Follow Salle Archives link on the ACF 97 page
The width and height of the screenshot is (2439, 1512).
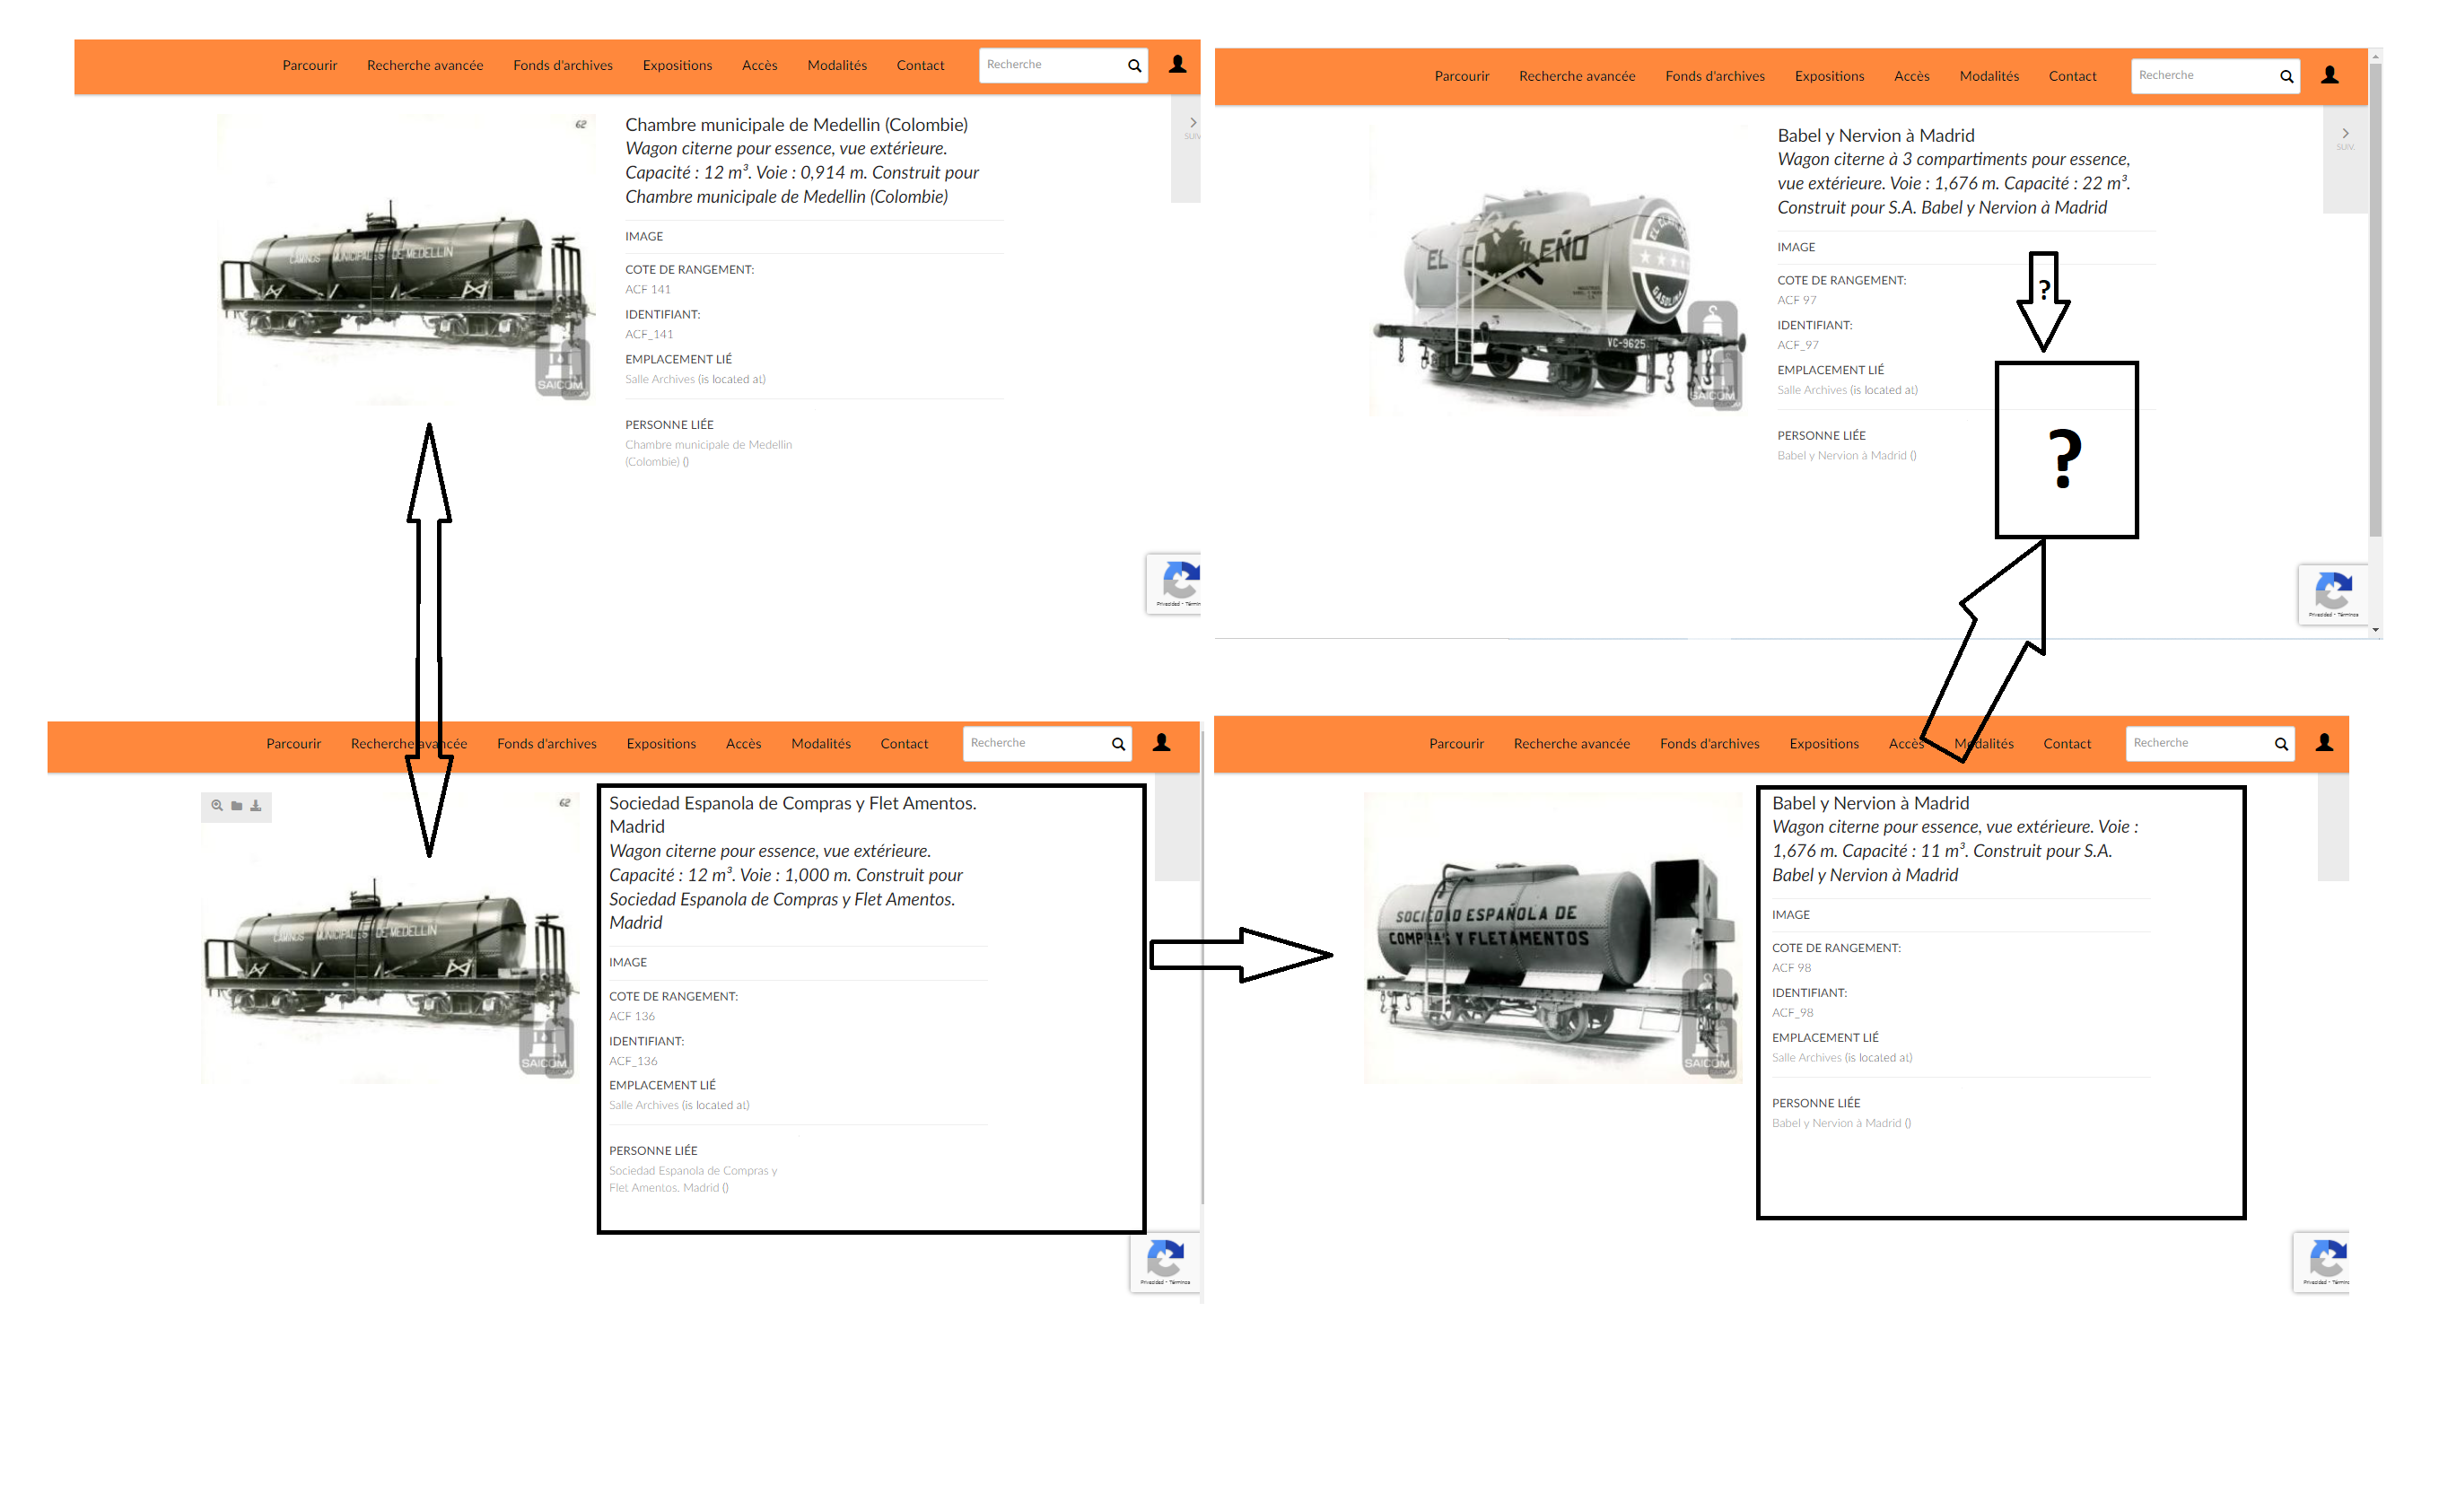[x=1812, y=391]
